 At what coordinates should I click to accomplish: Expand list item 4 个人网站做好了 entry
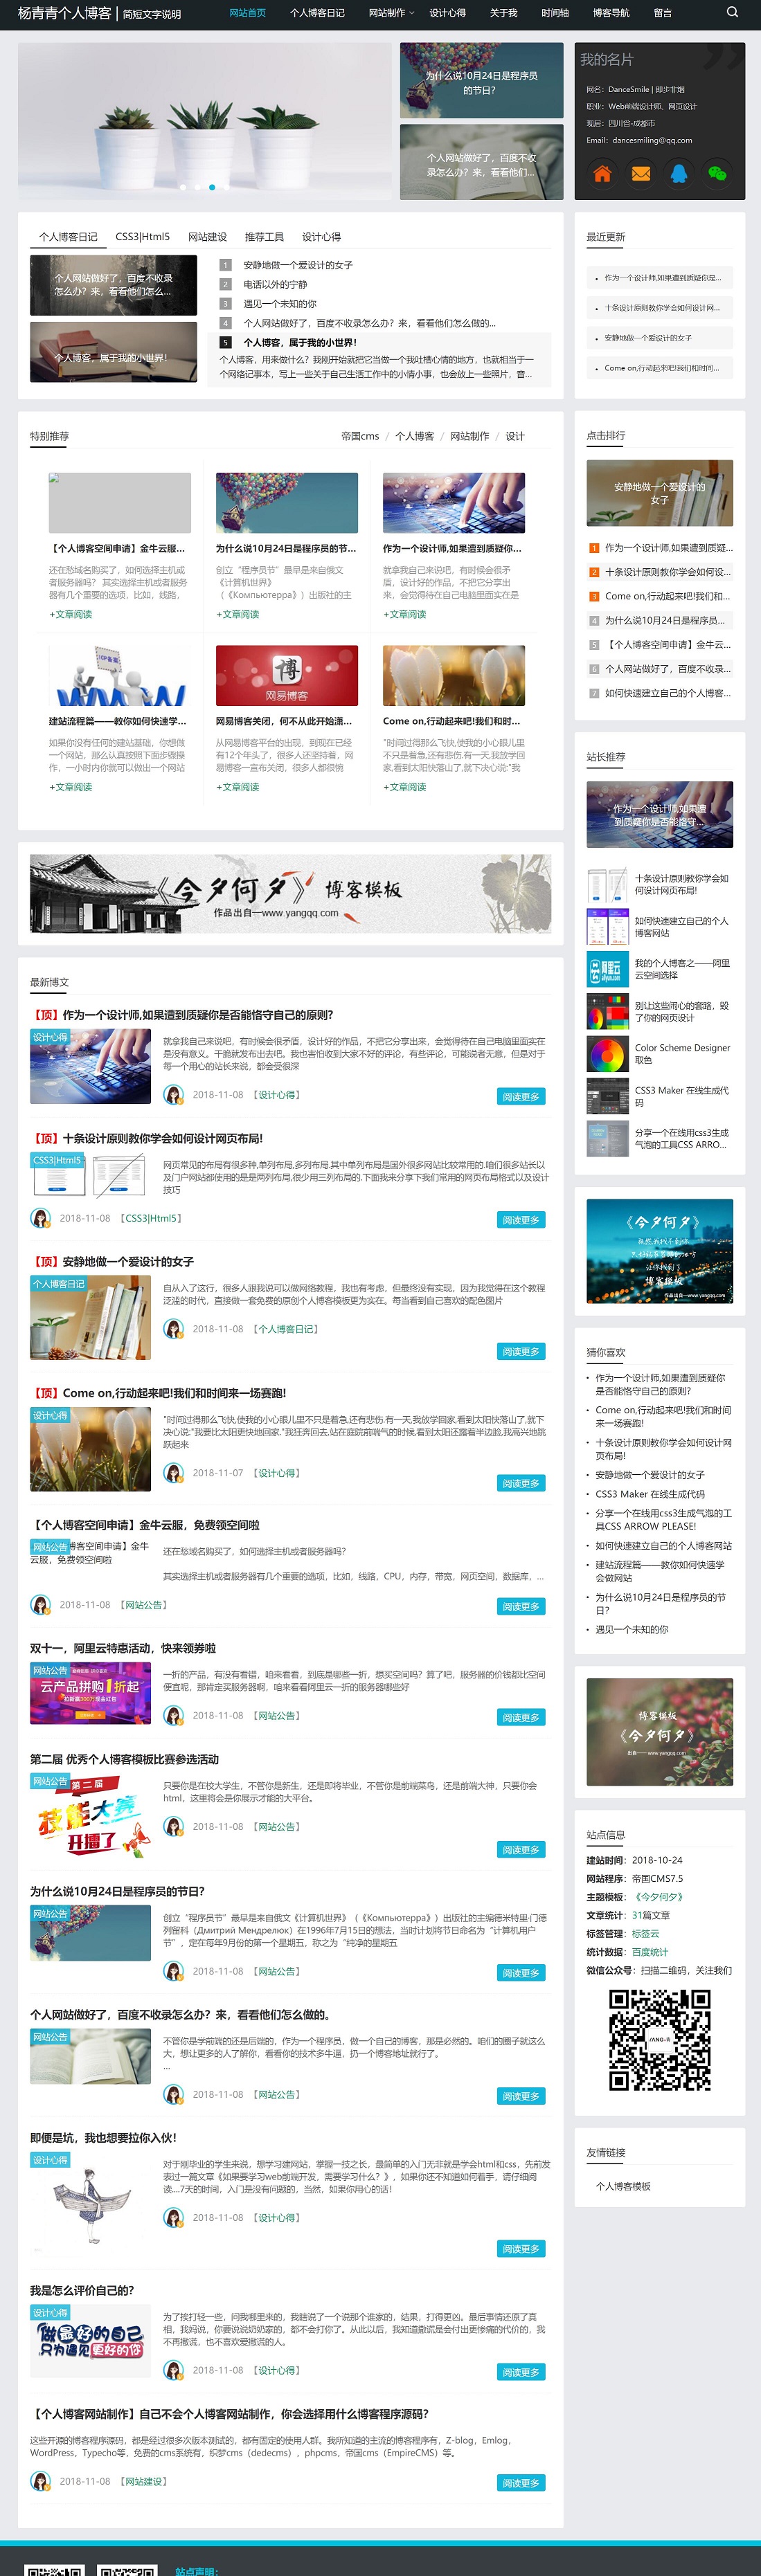tap(369, 323)
